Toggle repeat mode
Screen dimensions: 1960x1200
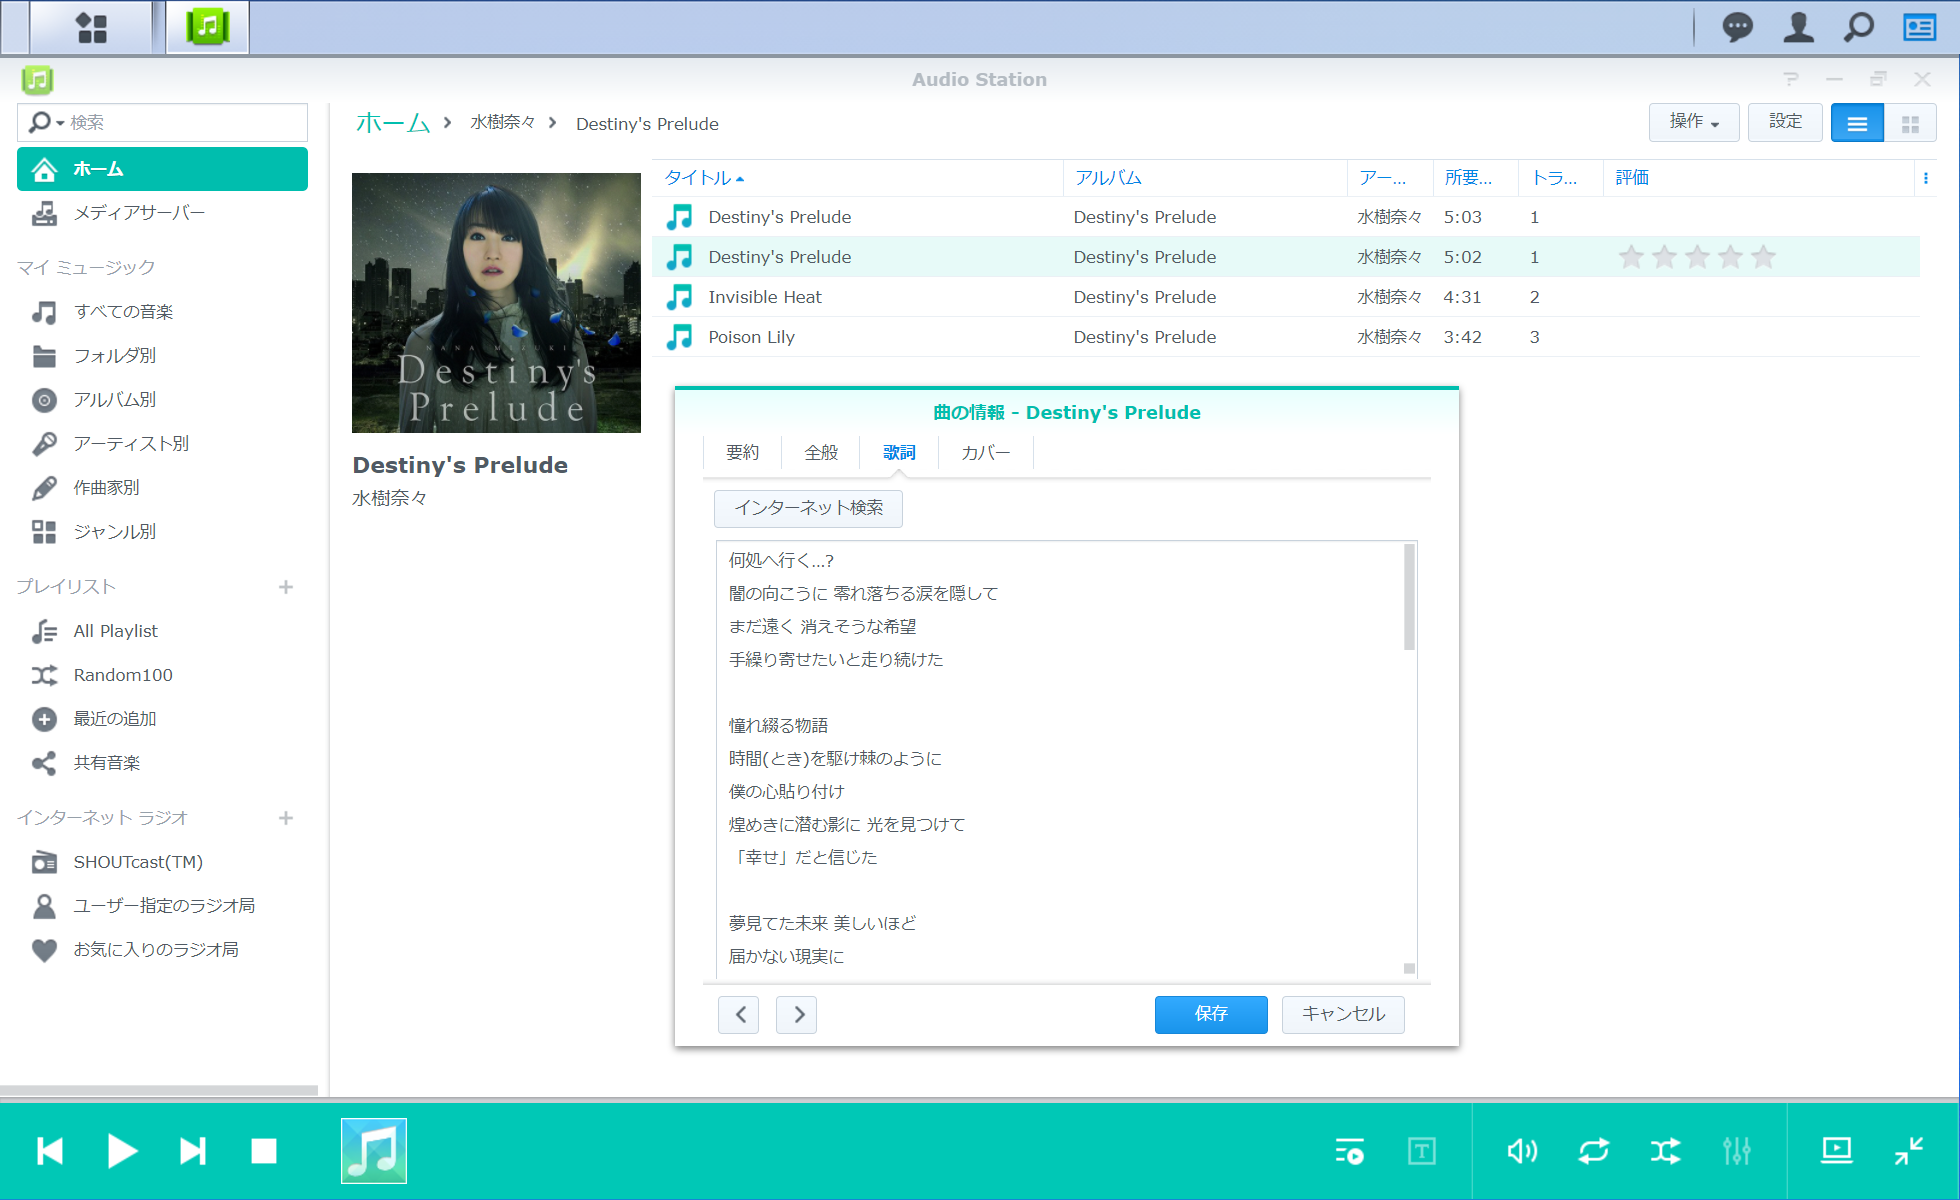[1594, 1151]
